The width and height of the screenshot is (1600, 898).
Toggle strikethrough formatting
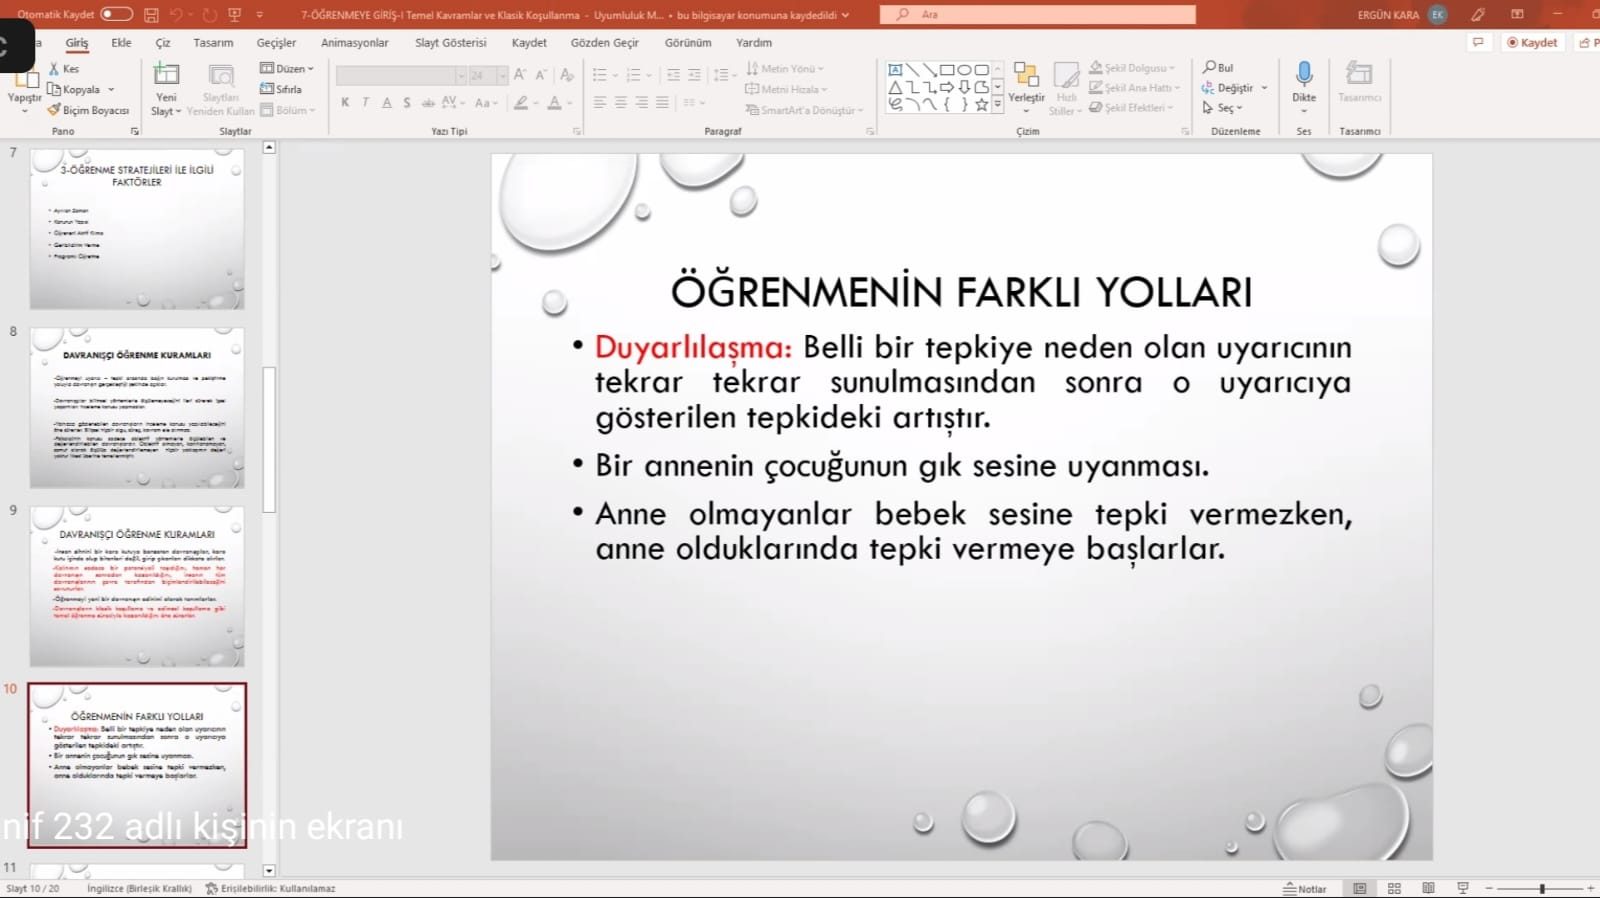click(x=428, y=102)
